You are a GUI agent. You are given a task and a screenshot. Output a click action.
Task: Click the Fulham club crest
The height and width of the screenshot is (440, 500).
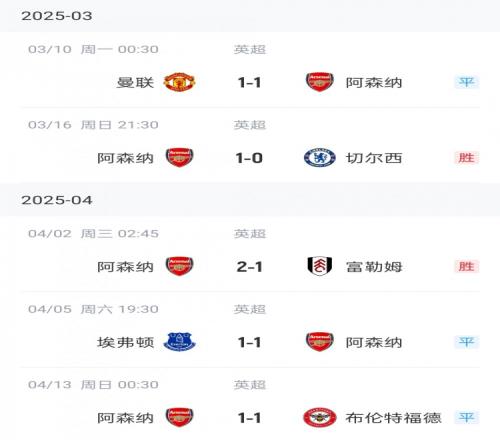[x=320, y=266]
